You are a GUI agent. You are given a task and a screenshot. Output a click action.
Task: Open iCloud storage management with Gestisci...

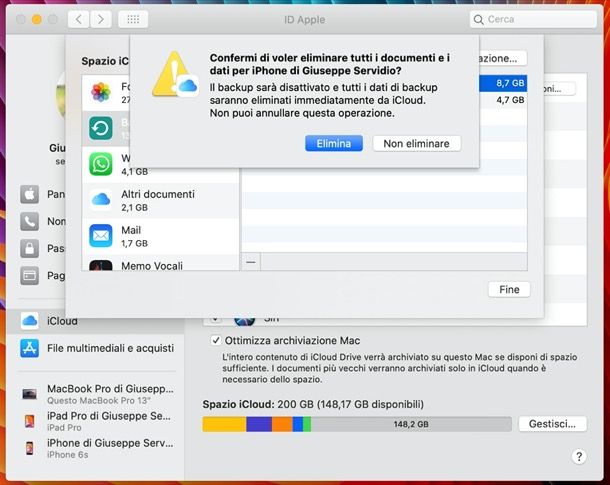coord(552,424)
